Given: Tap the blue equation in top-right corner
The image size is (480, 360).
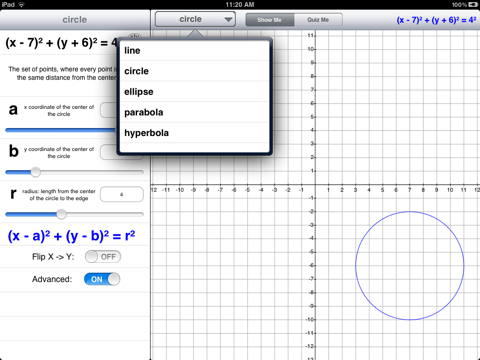Looking at the screenshot, I should pos(436,20).
